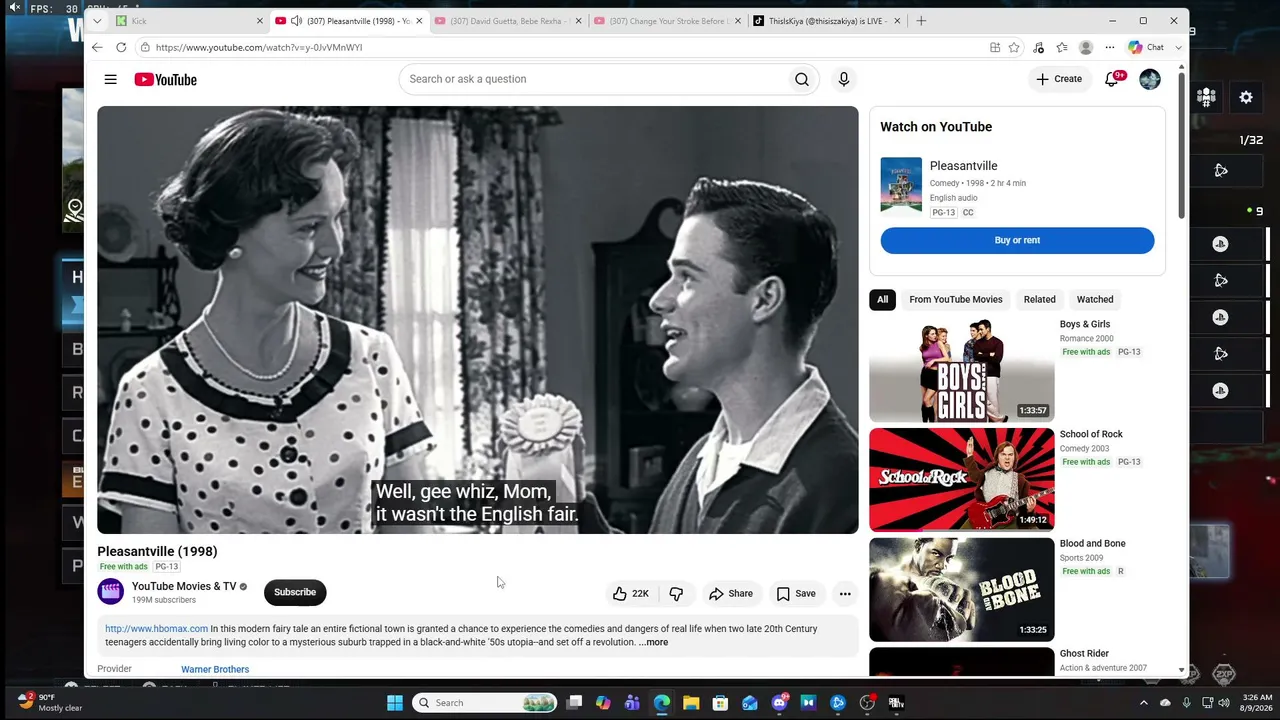Subscribe to YouTube Movies & TV
1280x720 pixels.
295,592
